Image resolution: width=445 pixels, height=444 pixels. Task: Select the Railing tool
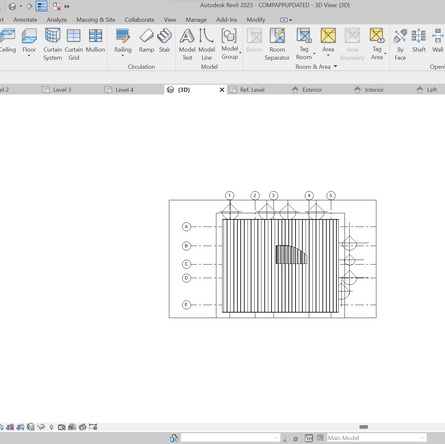coord(123,40)
